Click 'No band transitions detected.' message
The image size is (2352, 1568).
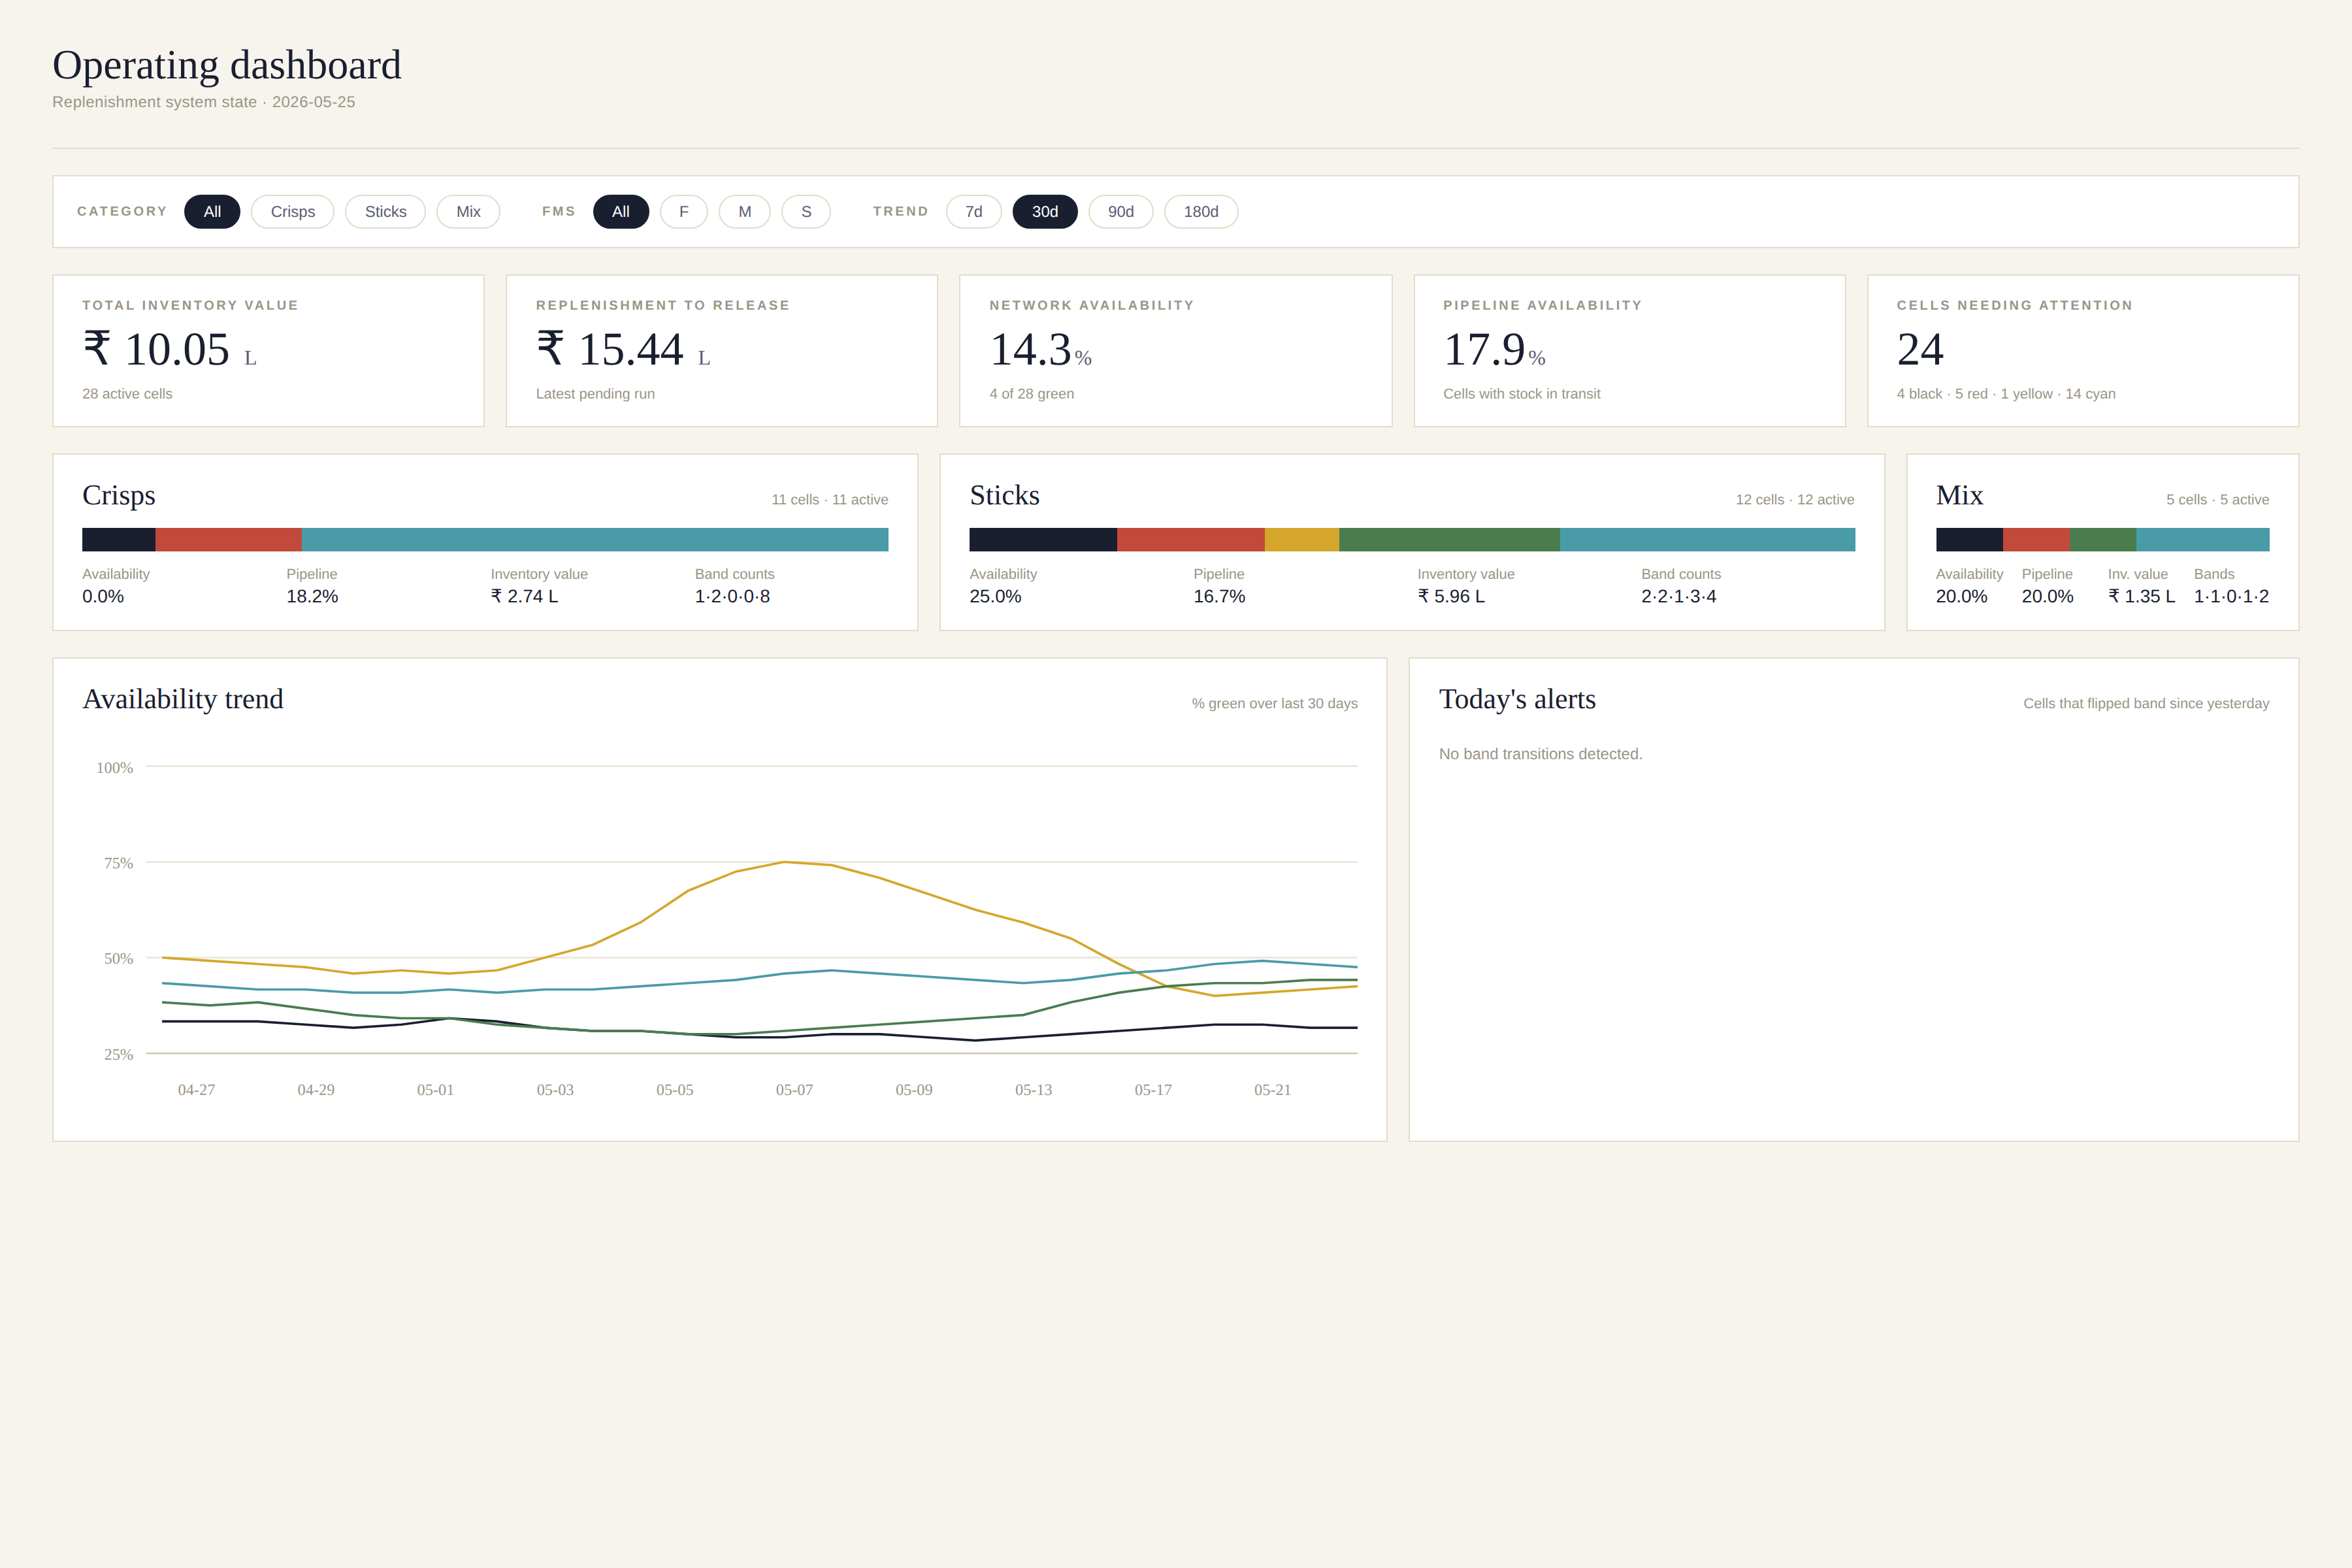pyautogui.click(x=1540, y=754)
